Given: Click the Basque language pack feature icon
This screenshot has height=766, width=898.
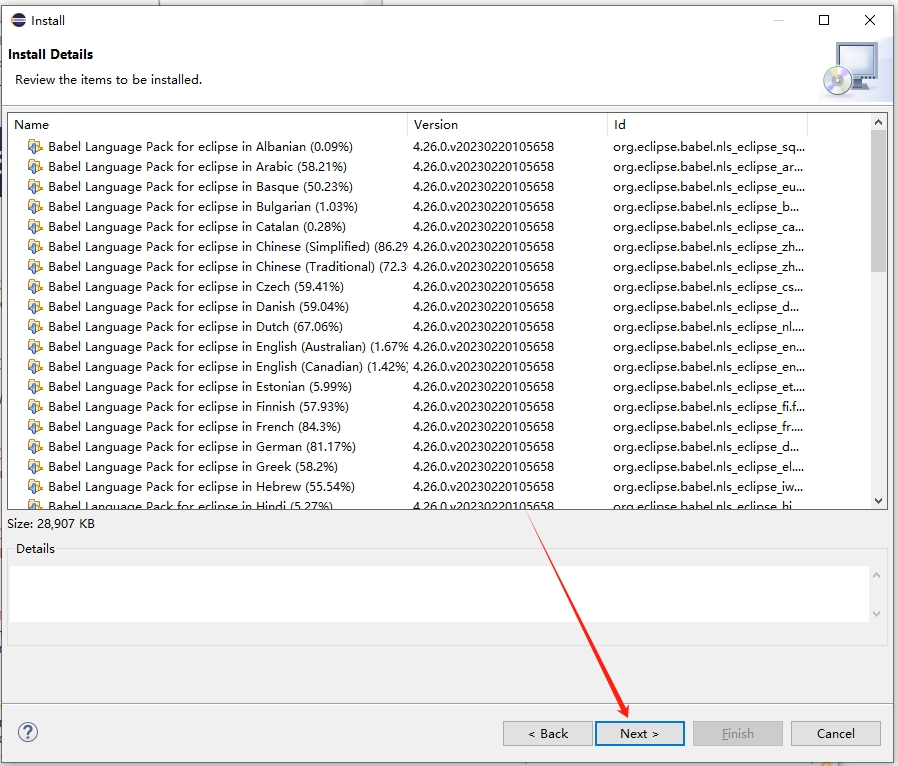Looking at the screenshot, I should pos(35,187).
